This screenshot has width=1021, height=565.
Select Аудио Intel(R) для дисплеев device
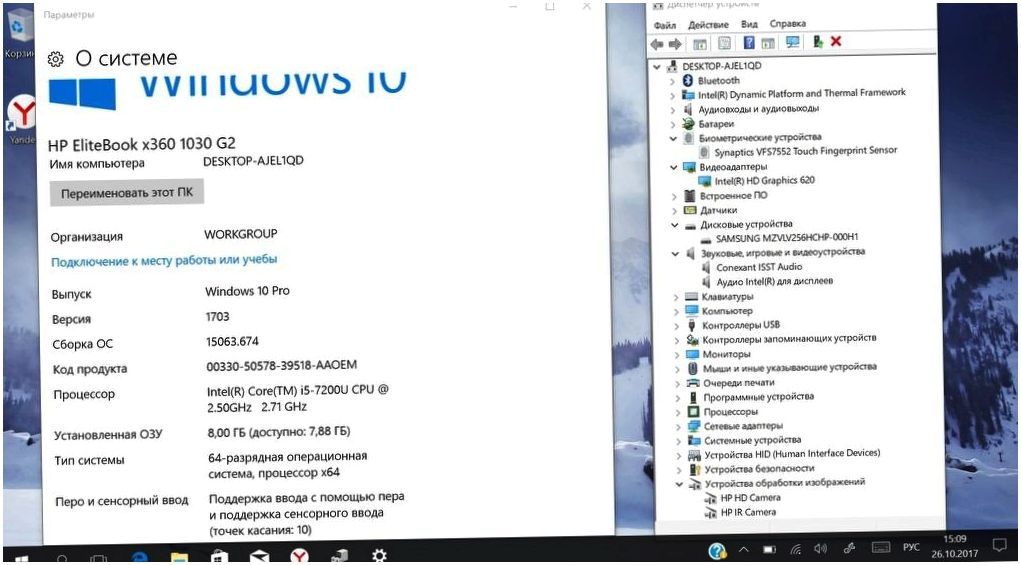775,281
